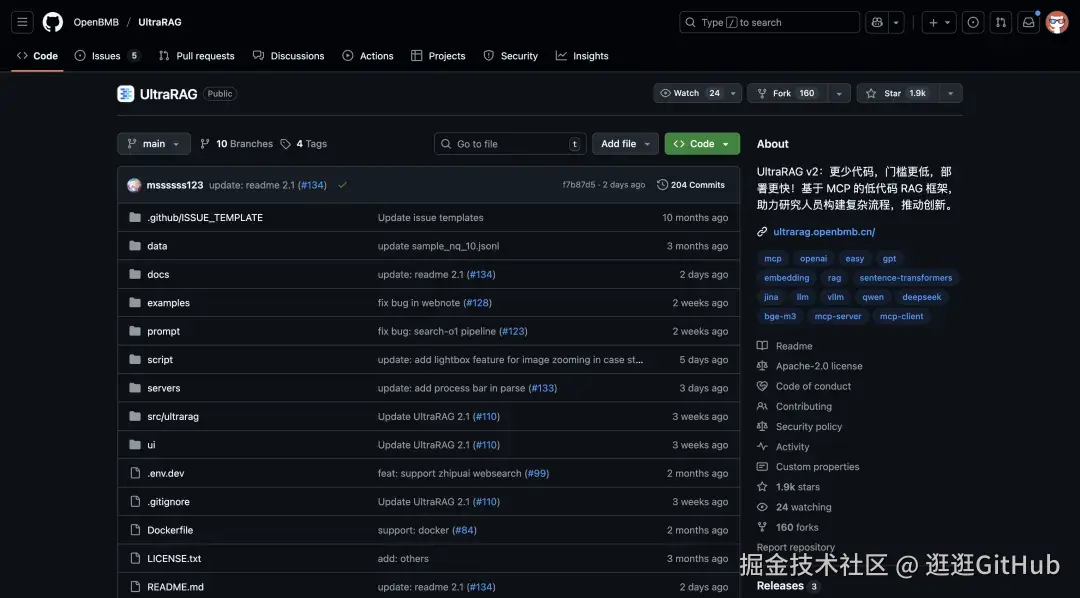Open the examples folder
This screenshot has height=598, width=1080.
coord(168,302)
